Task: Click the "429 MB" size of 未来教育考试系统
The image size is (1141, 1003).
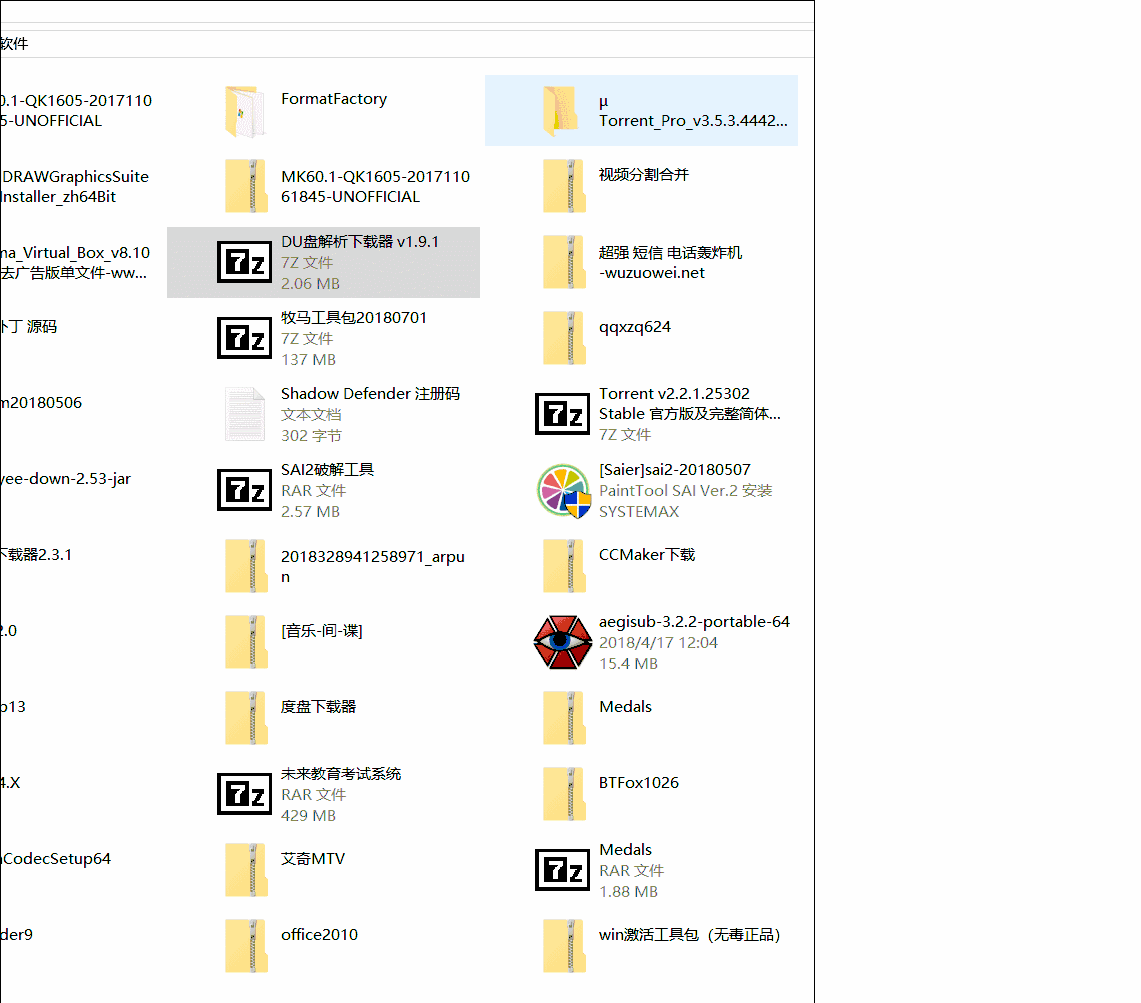Action: click(309, 816)
